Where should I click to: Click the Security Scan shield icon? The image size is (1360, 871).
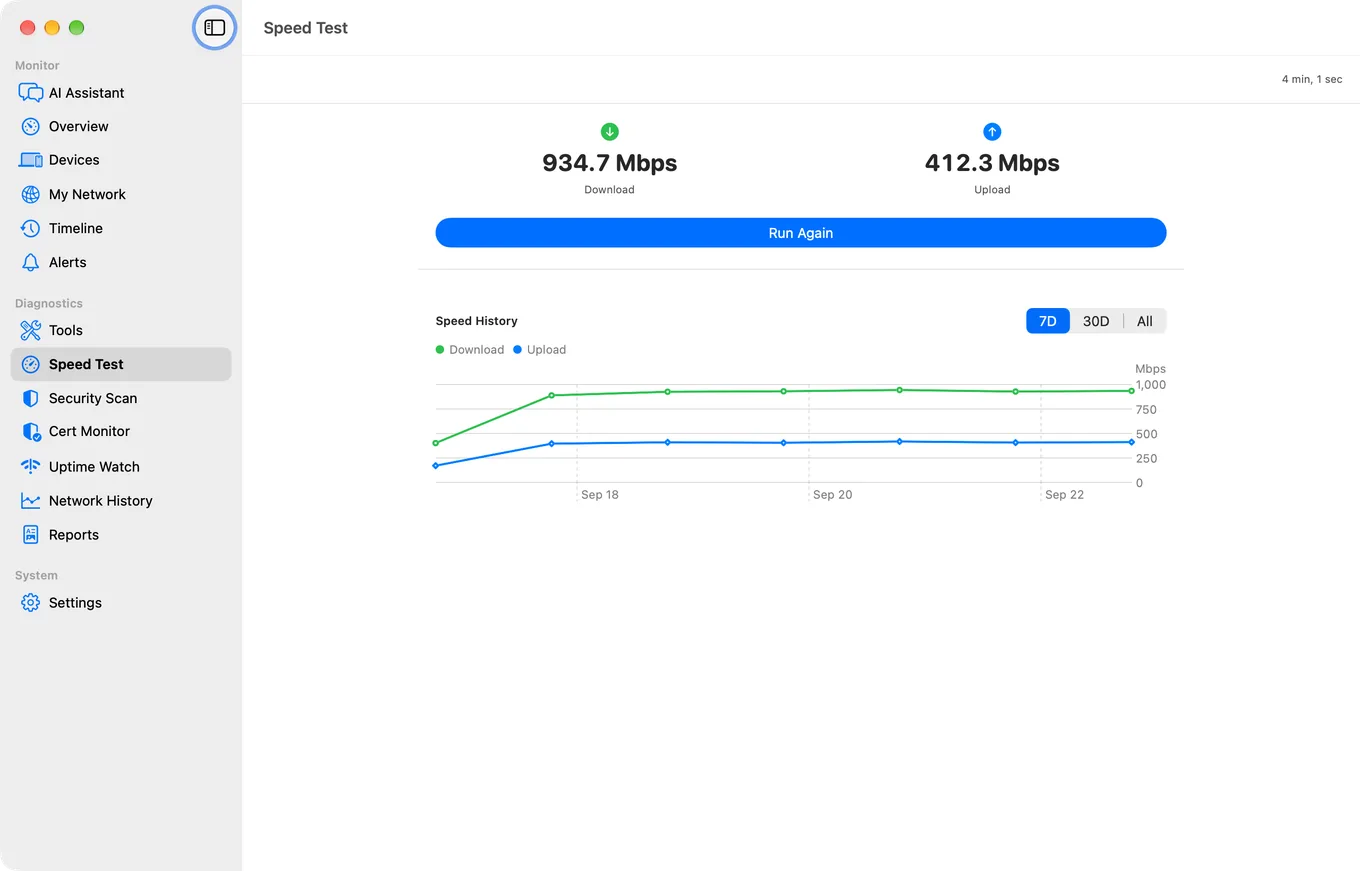tap(30, 398)
